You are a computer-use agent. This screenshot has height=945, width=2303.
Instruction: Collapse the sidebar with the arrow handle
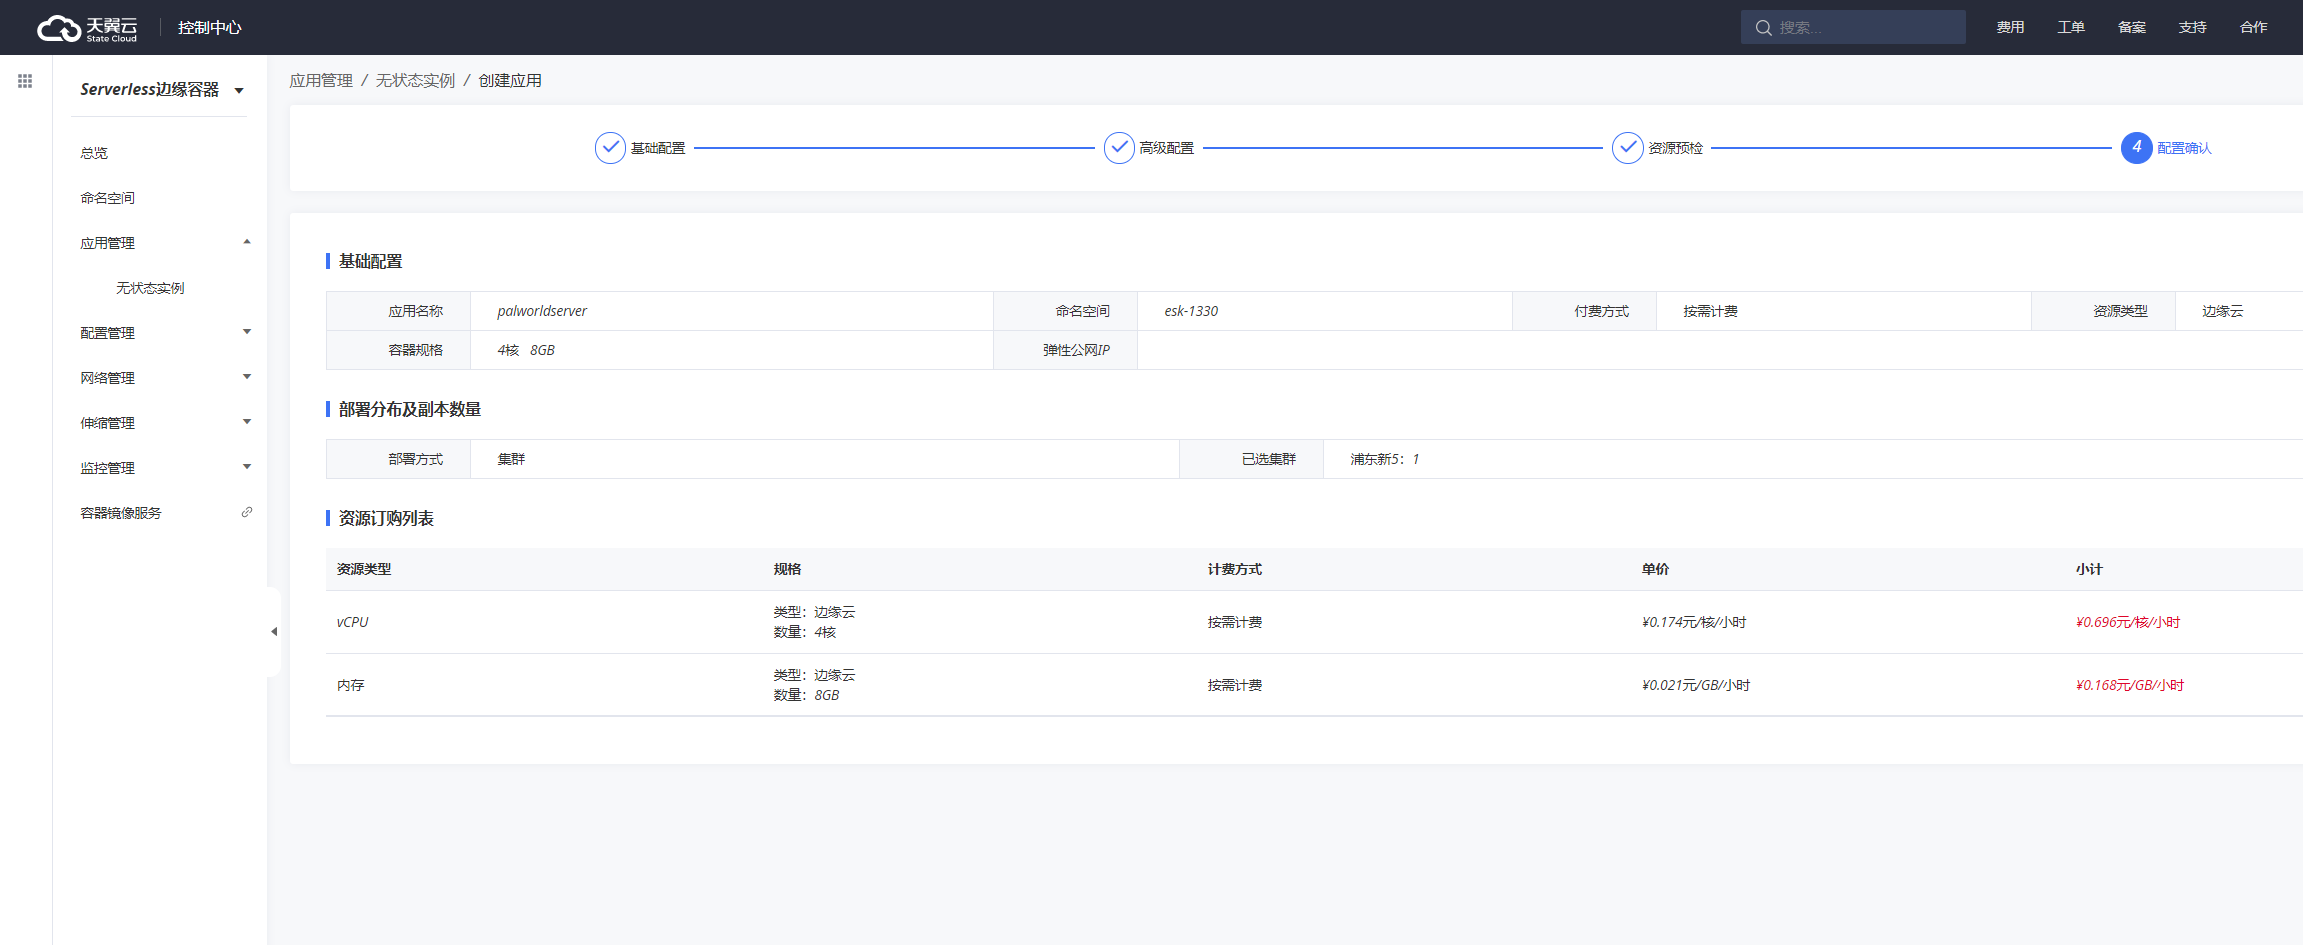coord(274,631)
